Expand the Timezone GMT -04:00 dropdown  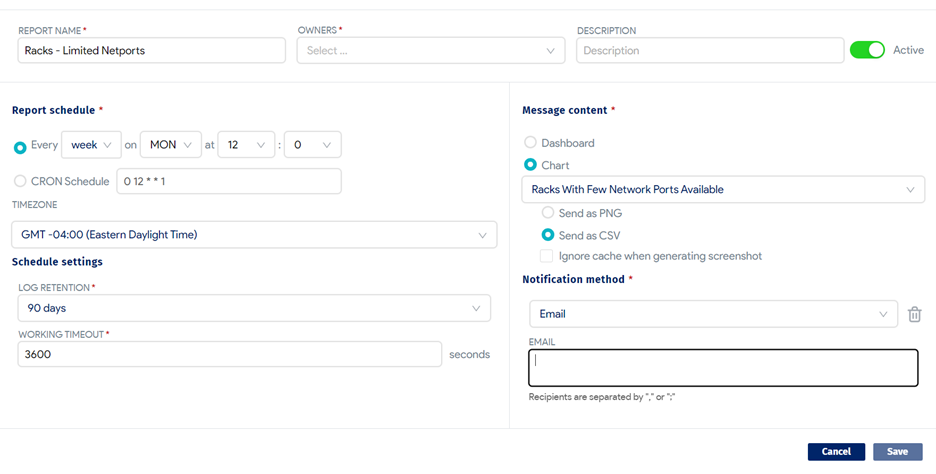[x=254, y=235]
